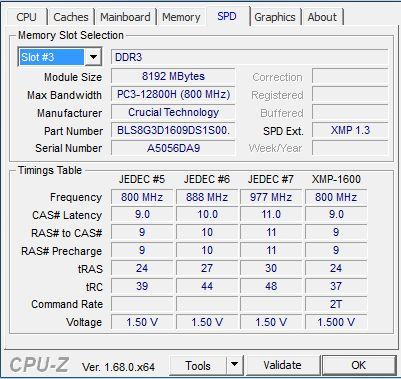Click the JEDEC #5 800 MHz frequency cell

142,197
